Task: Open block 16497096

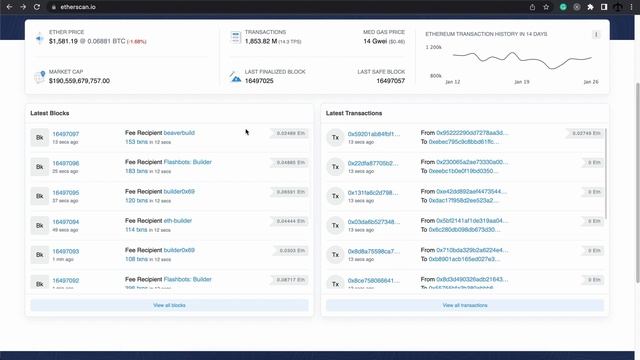Action: tap(66, 163)
